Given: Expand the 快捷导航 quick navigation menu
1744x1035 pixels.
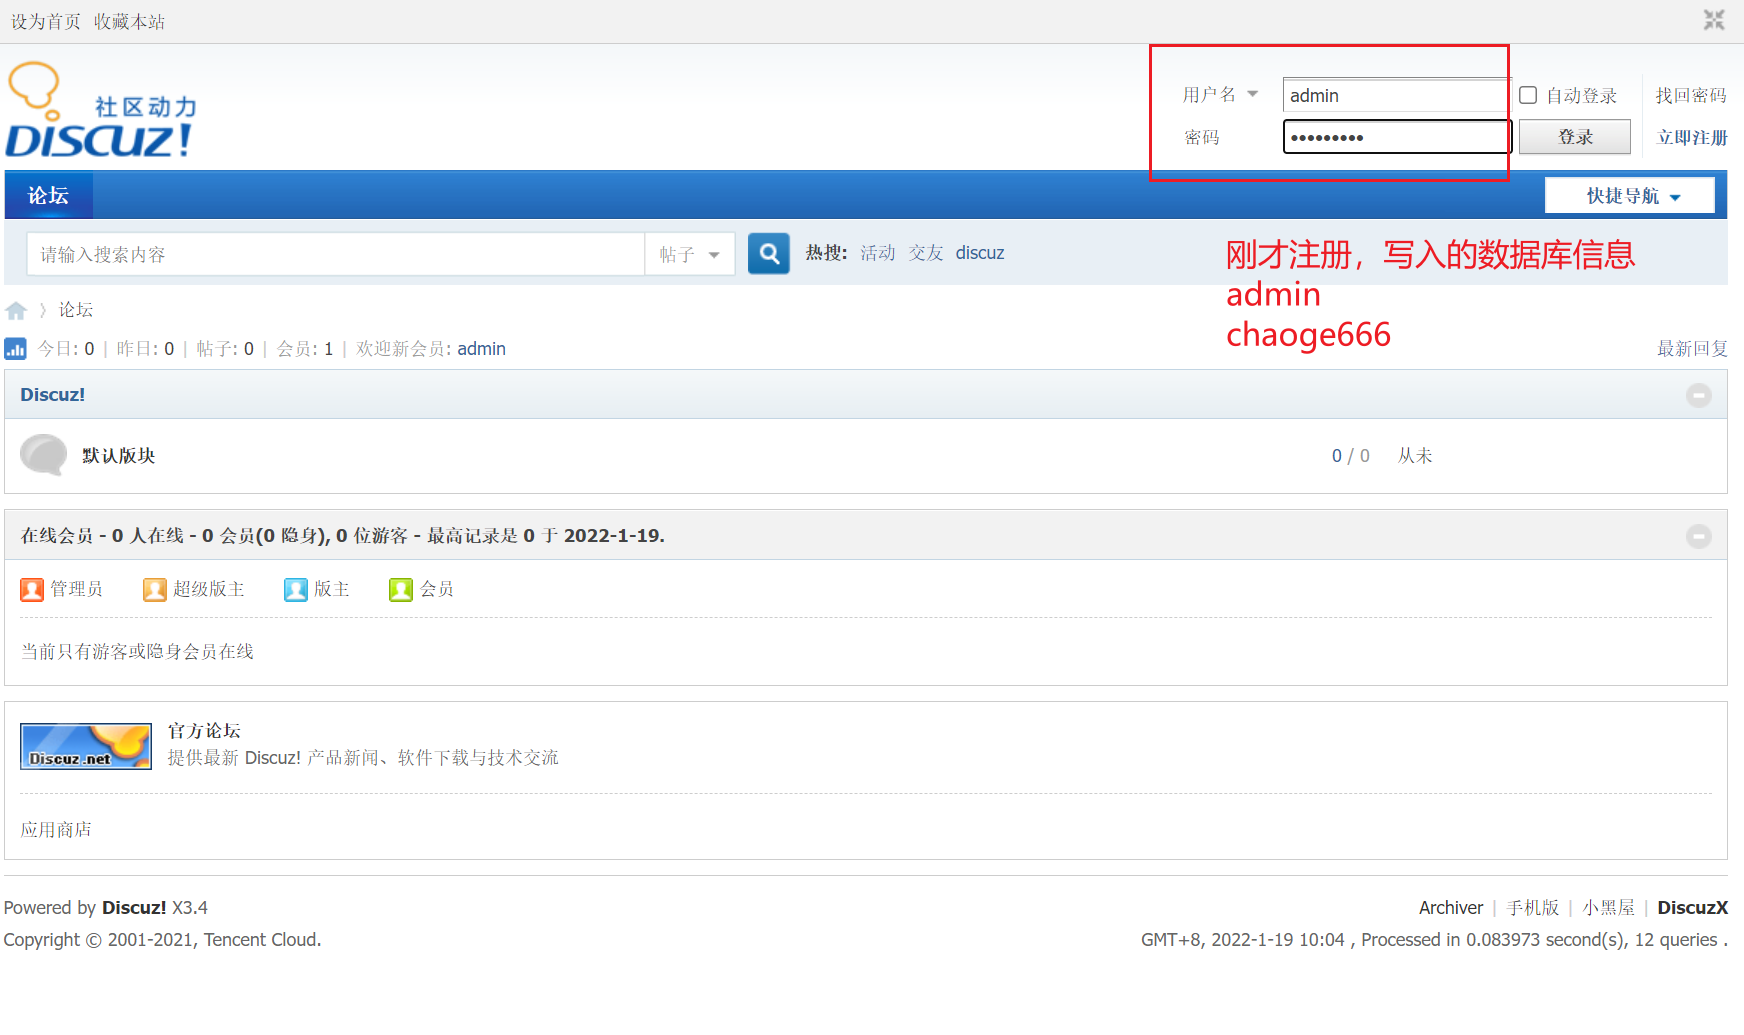Looking at the screenshot, I should (1629, 196).
